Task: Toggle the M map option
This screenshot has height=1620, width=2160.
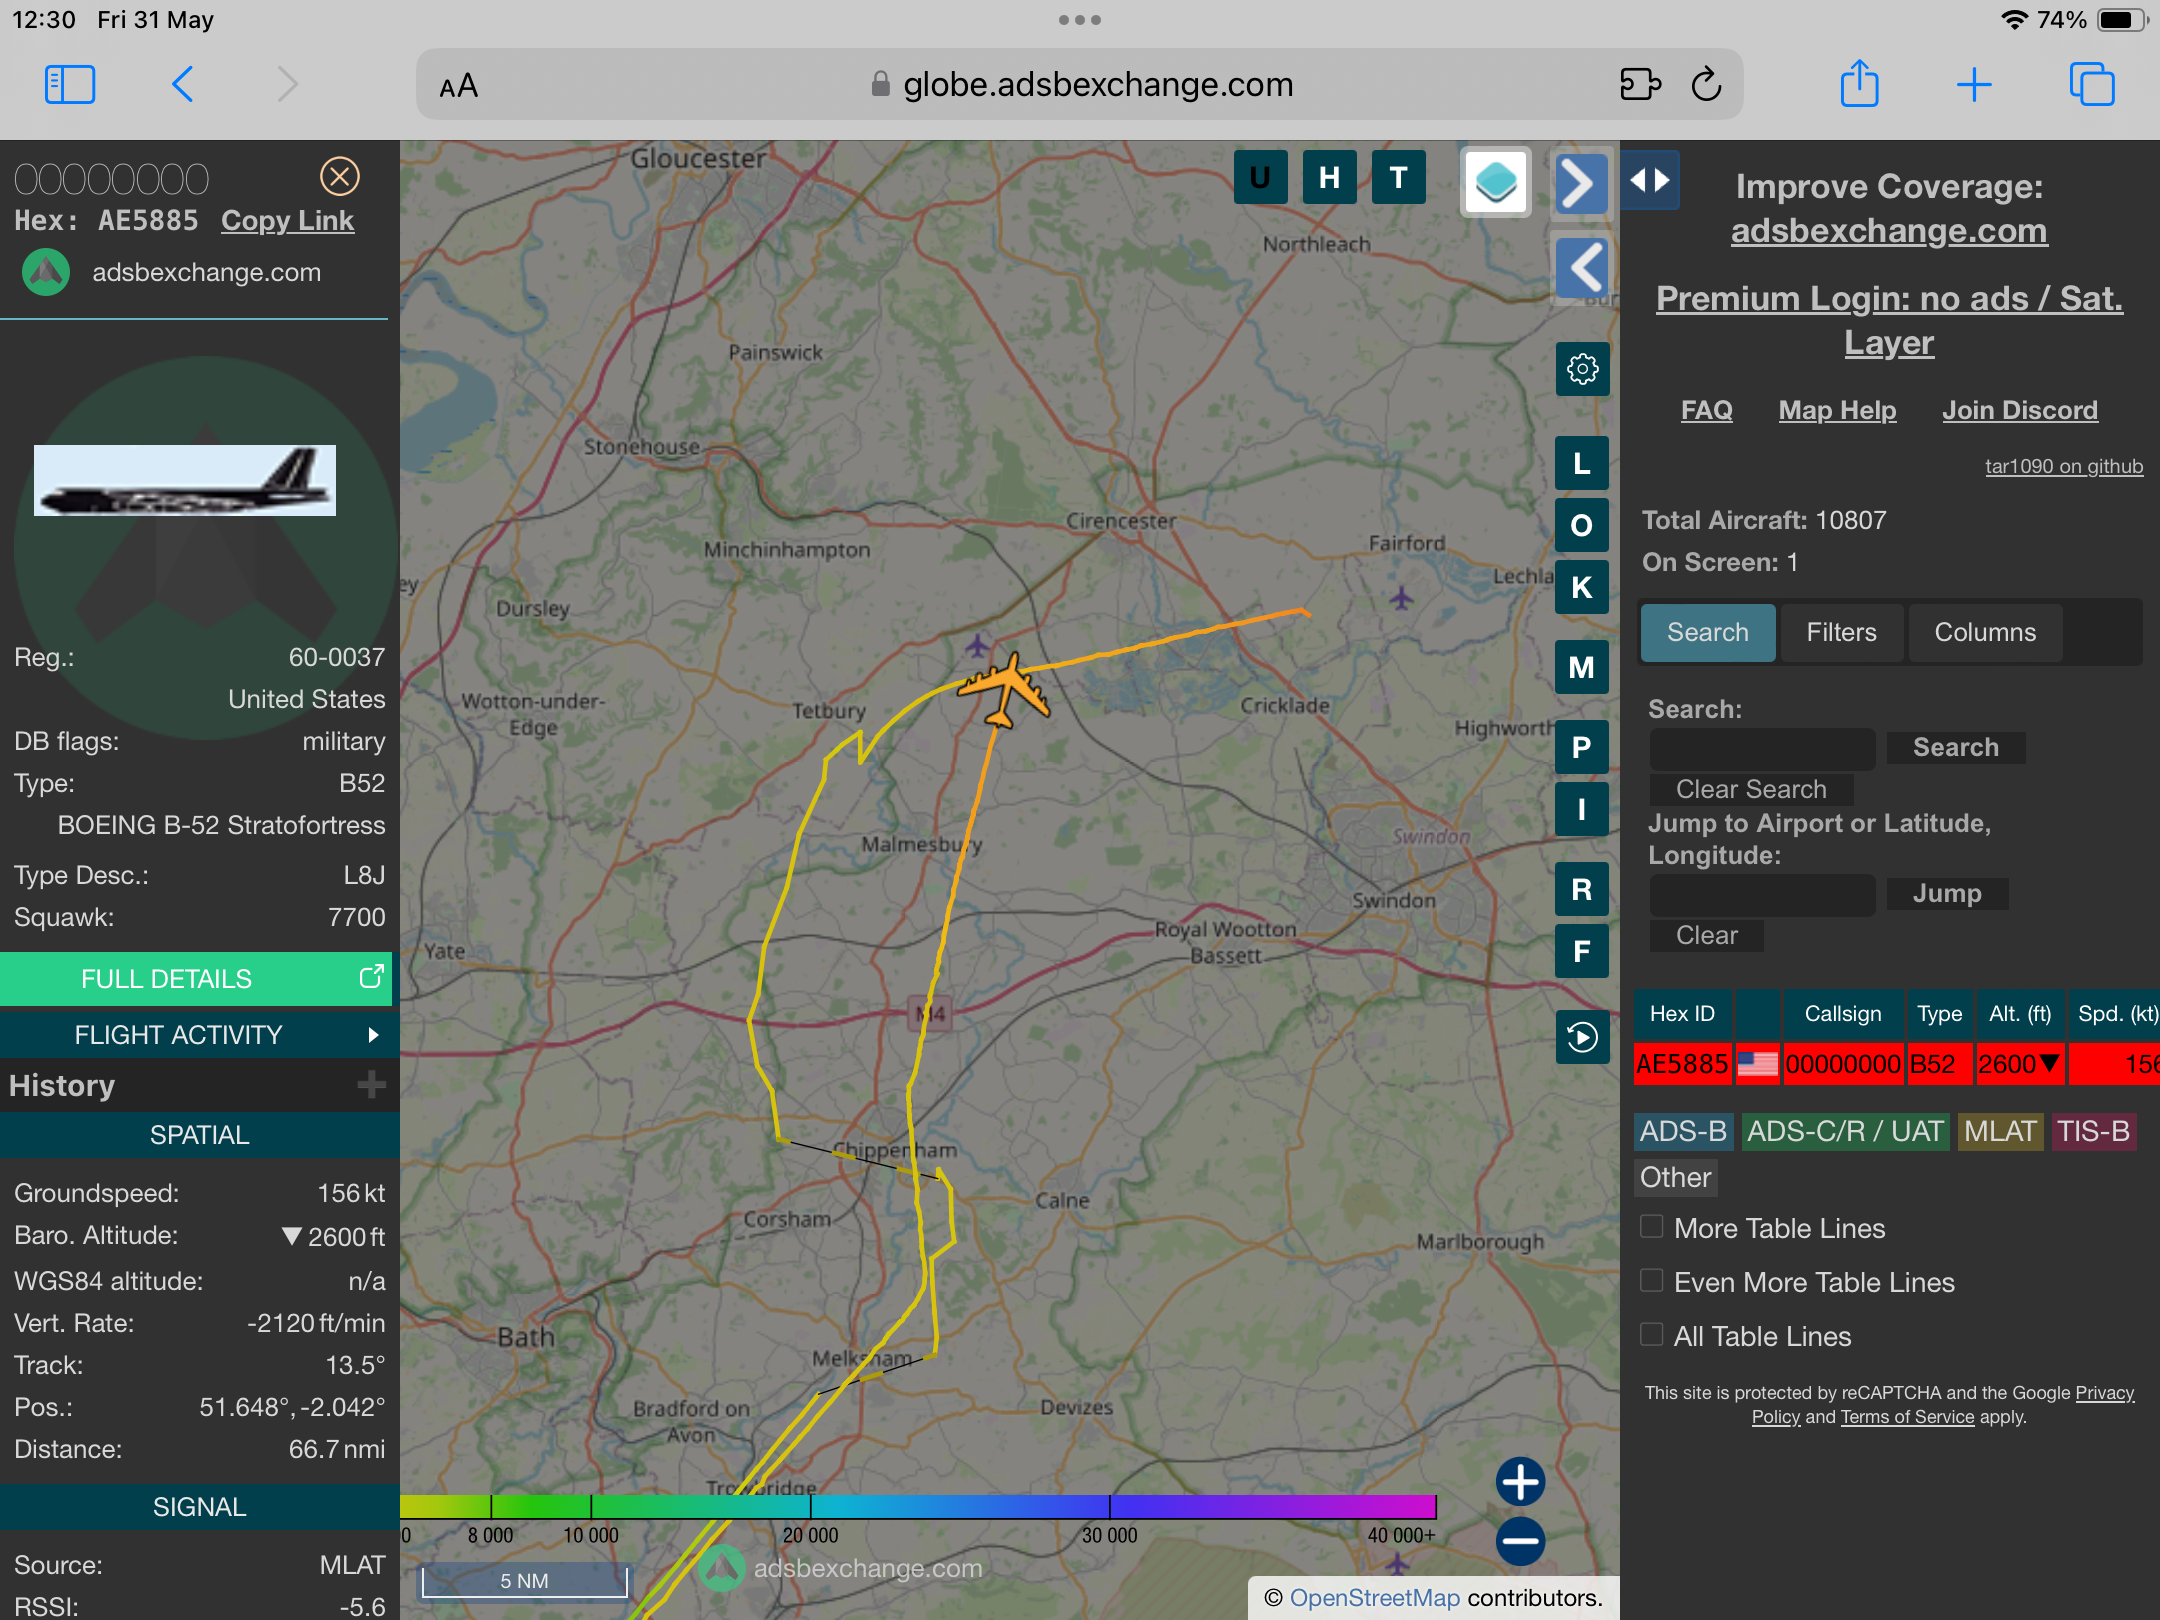Action: (x=1582, y=667)
